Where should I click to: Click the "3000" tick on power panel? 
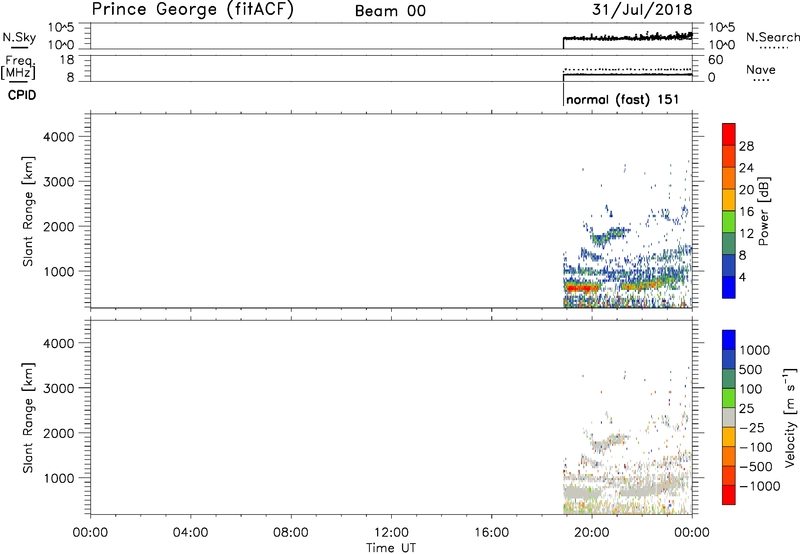pos(59,182)
